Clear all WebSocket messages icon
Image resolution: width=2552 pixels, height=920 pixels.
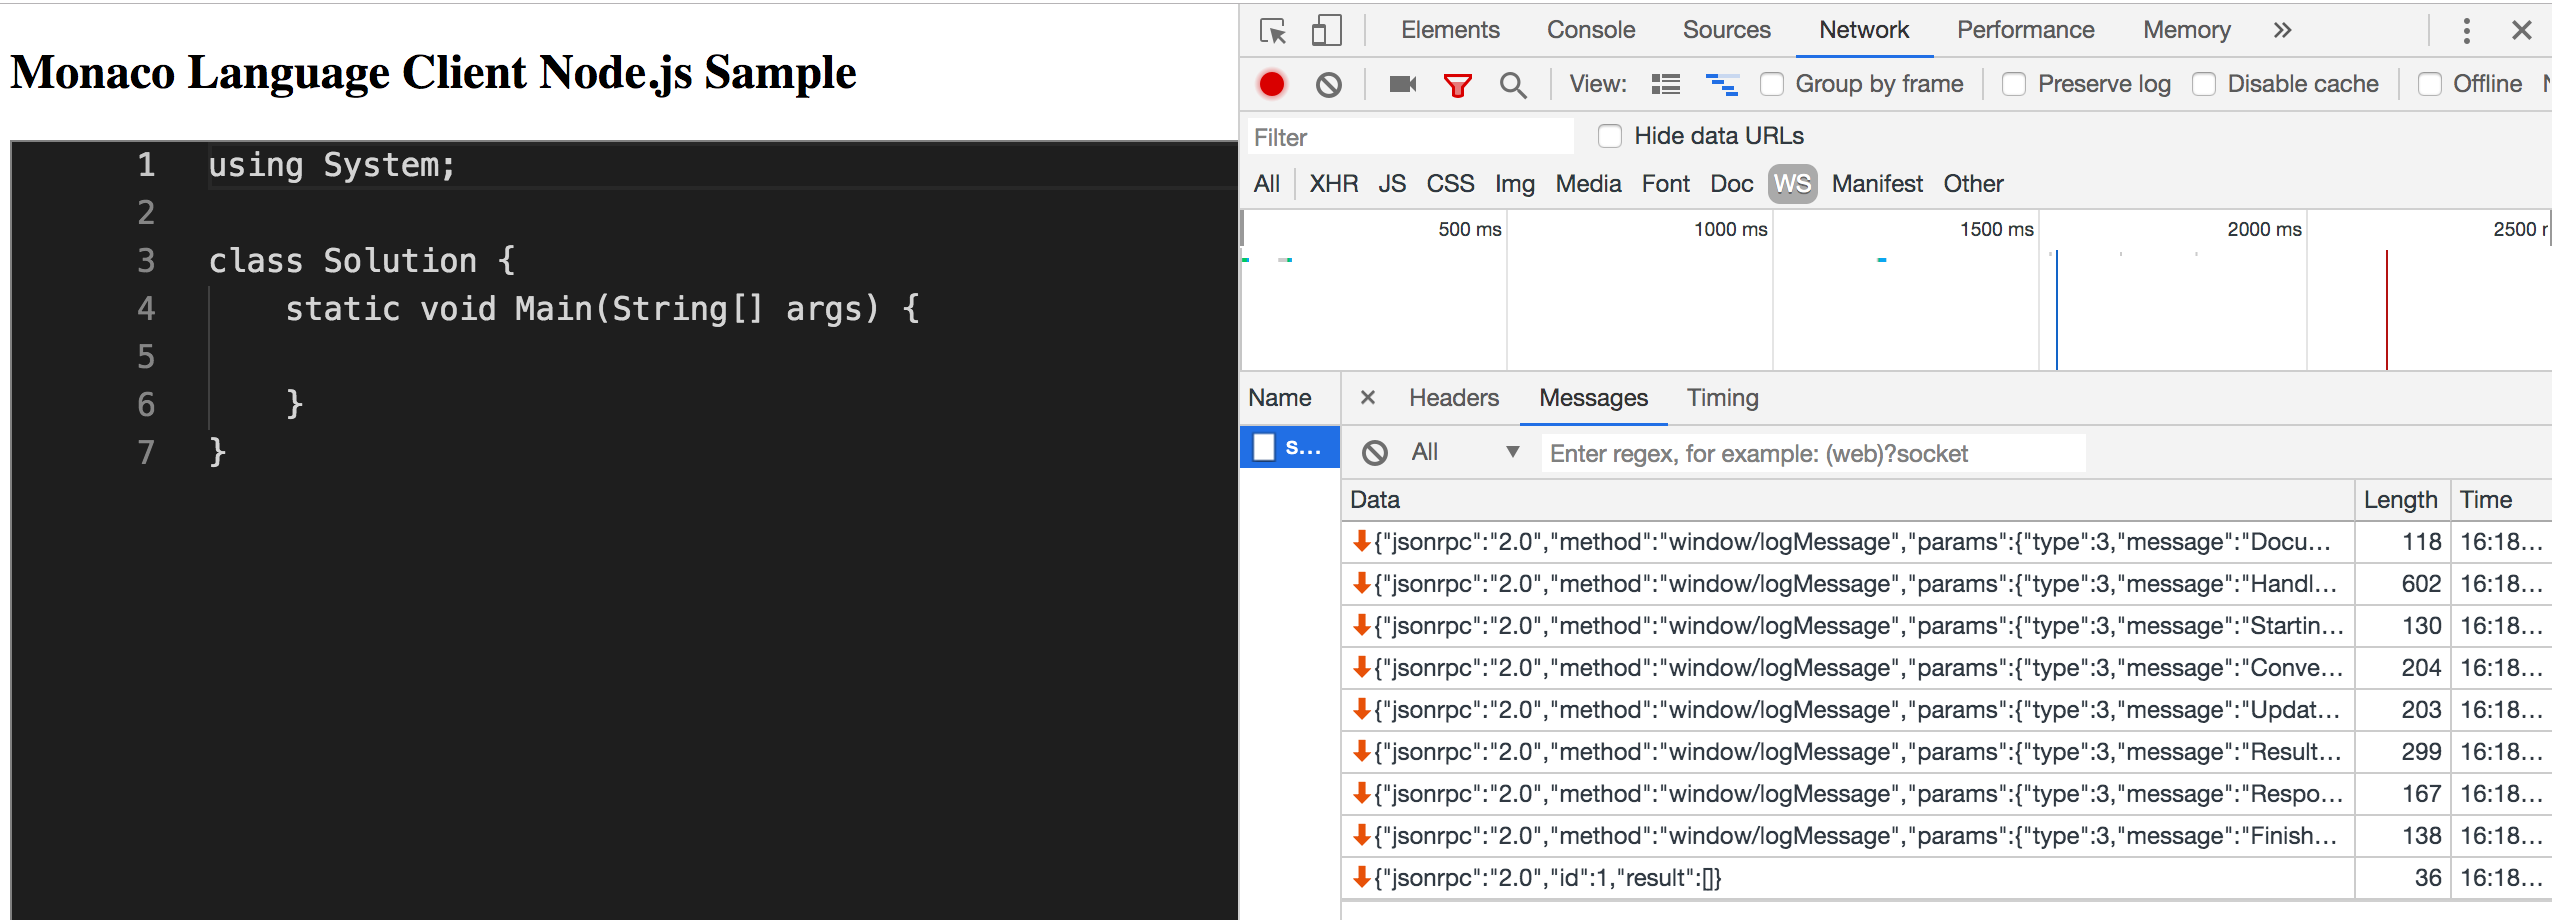[1375, 453]
